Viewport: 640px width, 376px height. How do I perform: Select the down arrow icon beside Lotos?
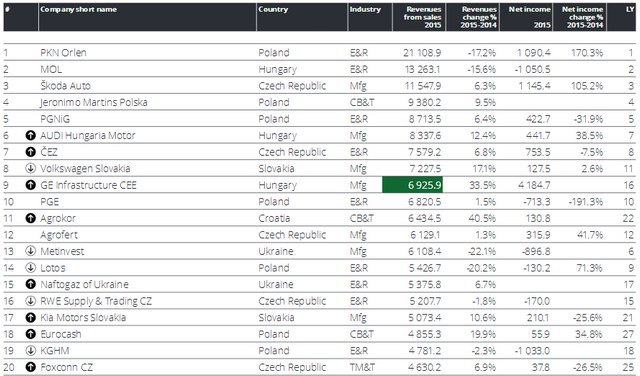point(30,268)
